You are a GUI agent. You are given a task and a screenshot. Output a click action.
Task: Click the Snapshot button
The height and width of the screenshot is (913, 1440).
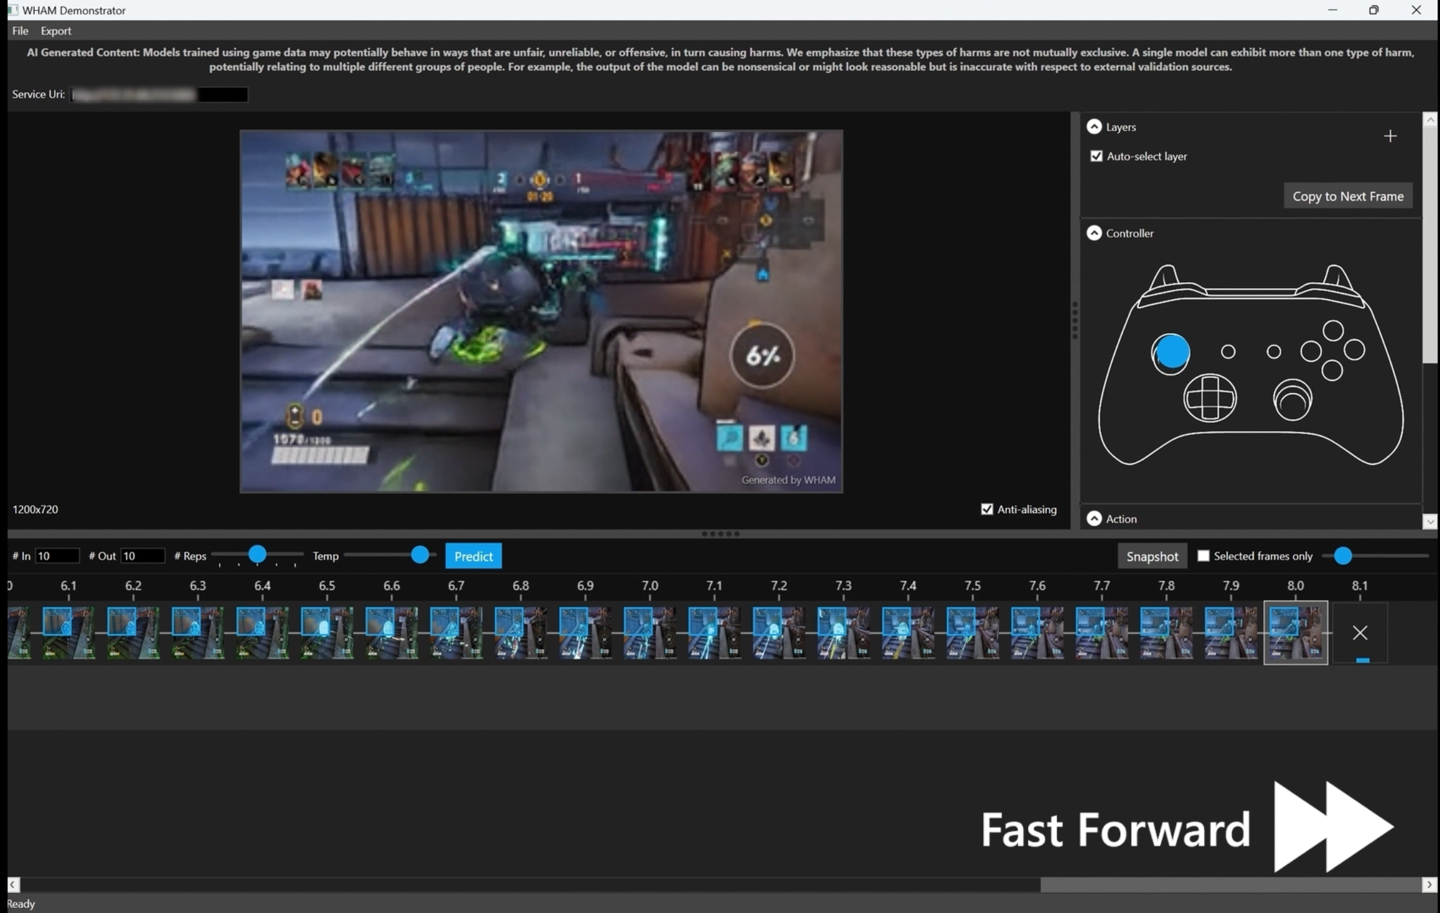coord(1152,556)
